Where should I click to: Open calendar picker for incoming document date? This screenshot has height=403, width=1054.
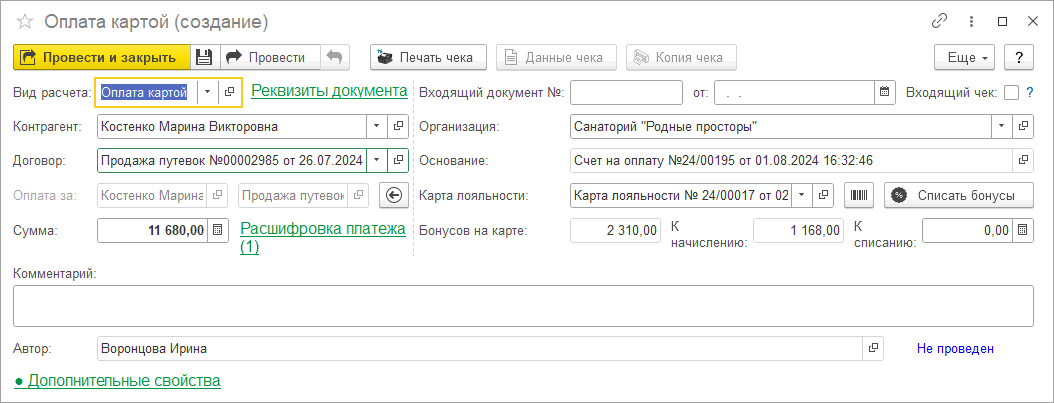pyautogui.click(x=883, y=93)
